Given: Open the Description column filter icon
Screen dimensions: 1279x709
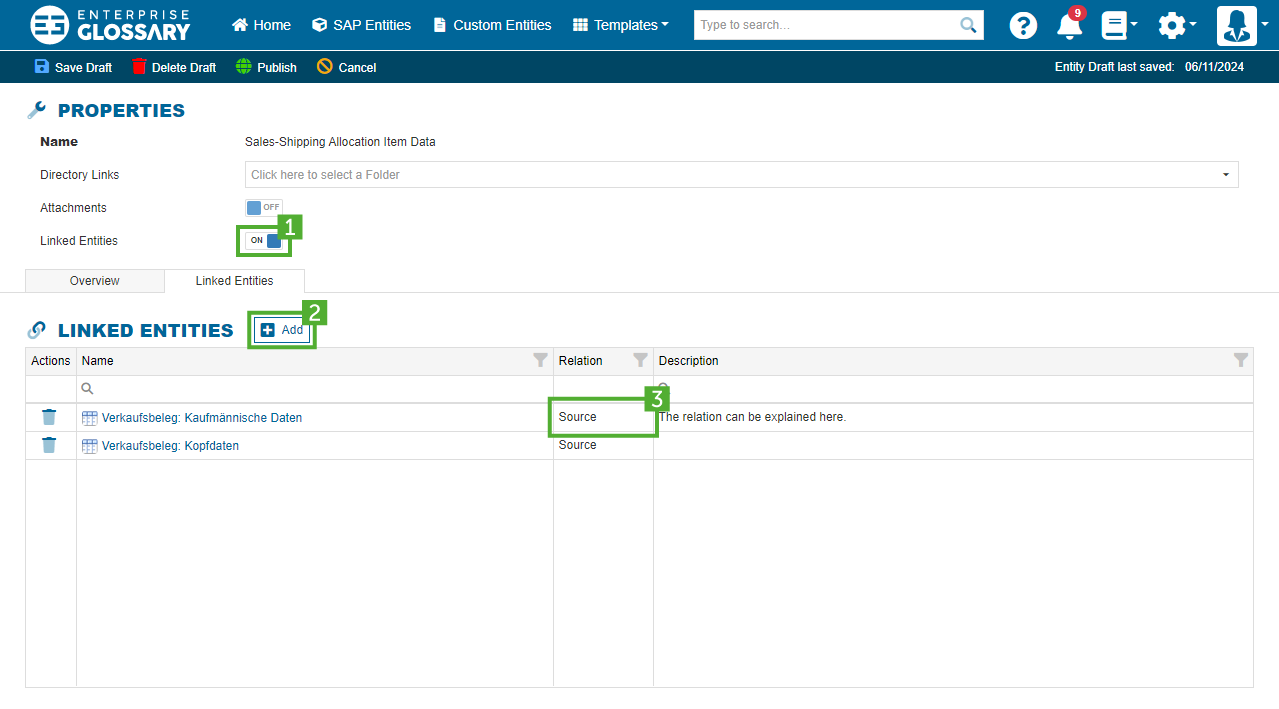Looking at the screenshot, I should (x=1240, y=360).
